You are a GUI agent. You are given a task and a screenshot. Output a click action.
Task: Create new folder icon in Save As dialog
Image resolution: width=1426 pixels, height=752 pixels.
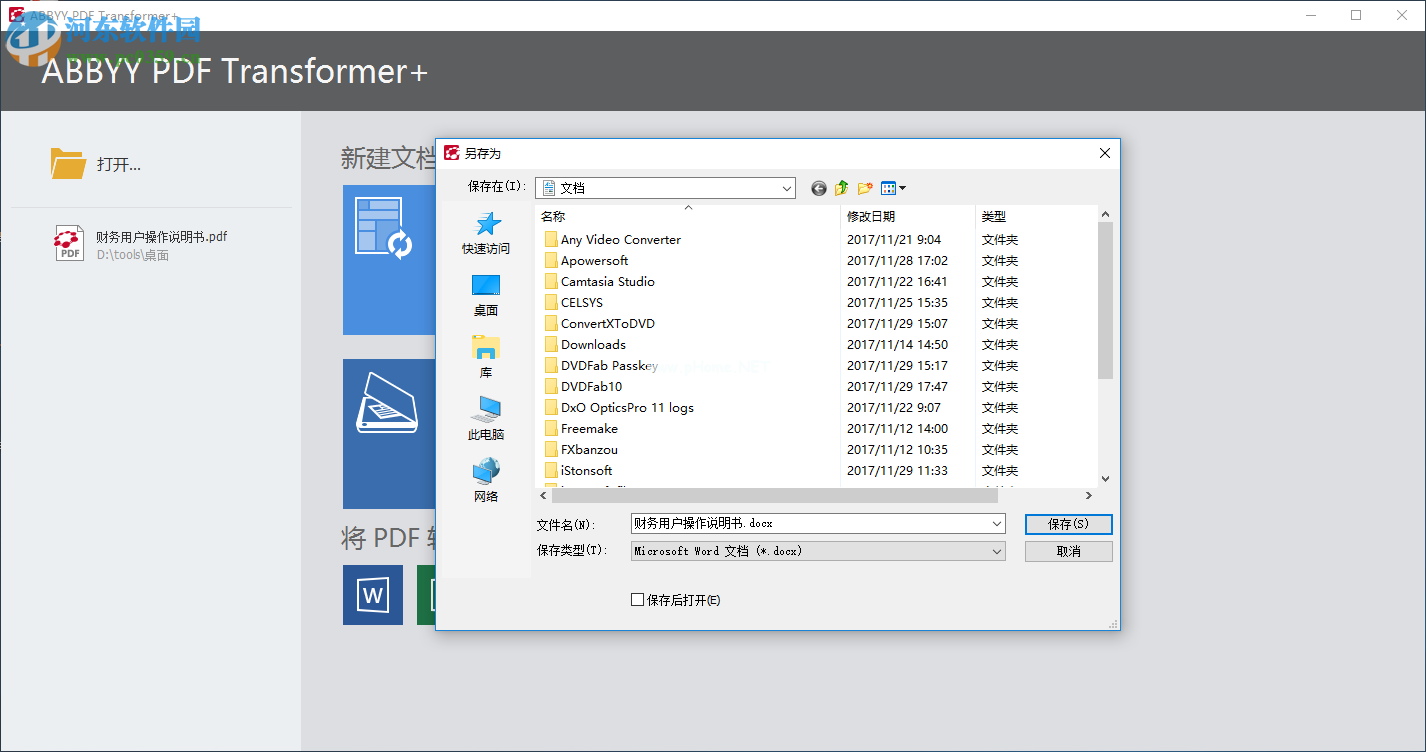click(865, 188)
